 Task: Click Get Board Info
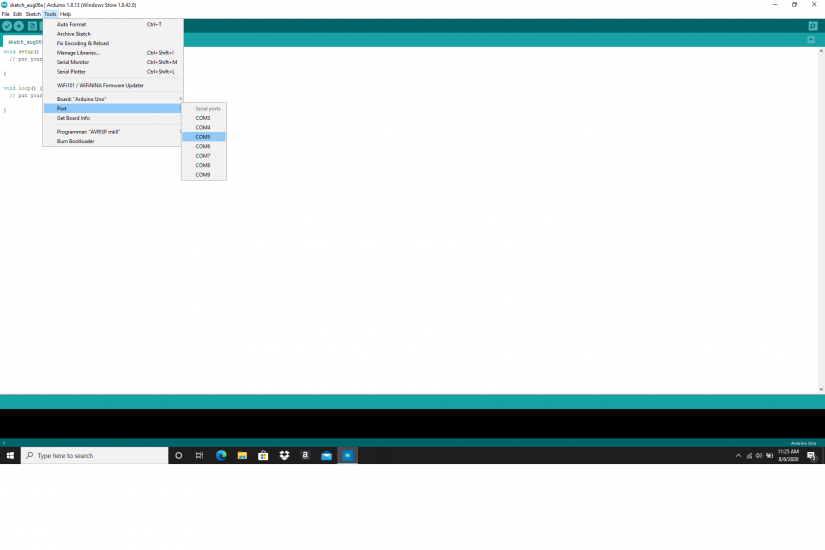pyautogui.click(x=113, y=118)
